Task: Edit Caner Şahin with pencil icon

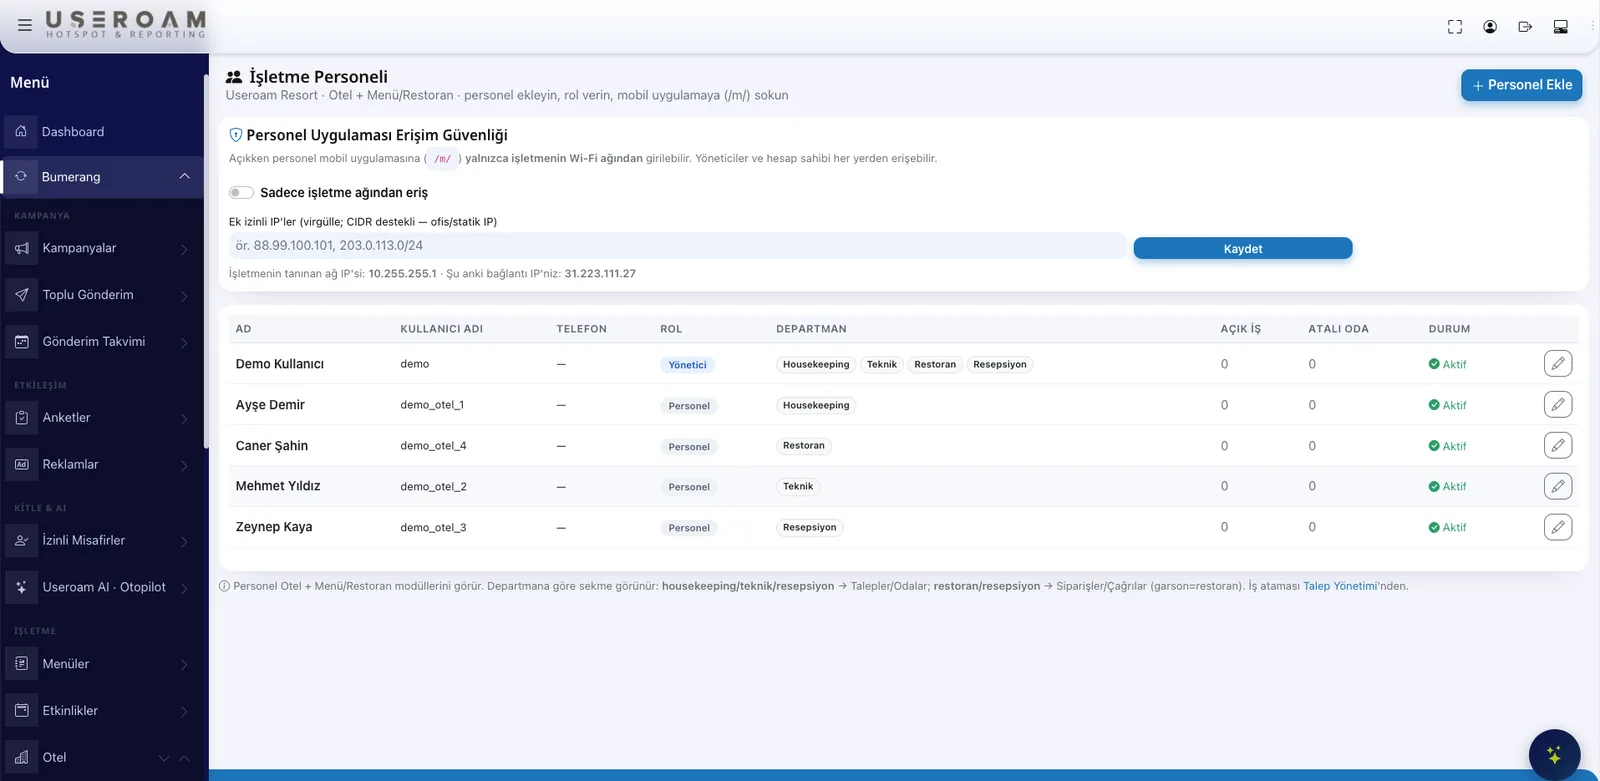Action: [1558, 445]
